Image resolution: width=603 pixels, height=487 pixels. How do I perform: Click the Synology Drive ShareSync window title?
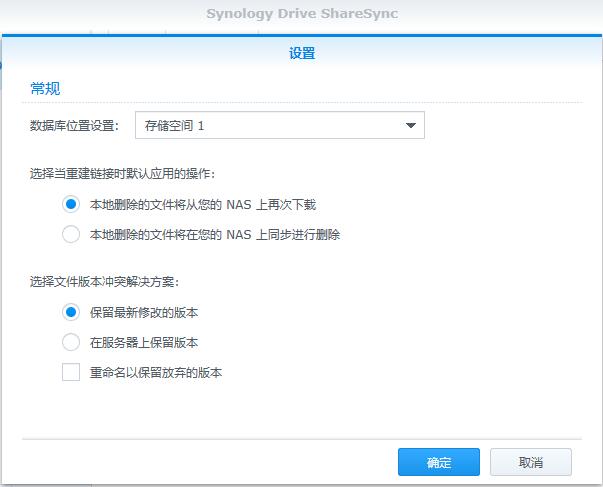[x=301, y=14]
